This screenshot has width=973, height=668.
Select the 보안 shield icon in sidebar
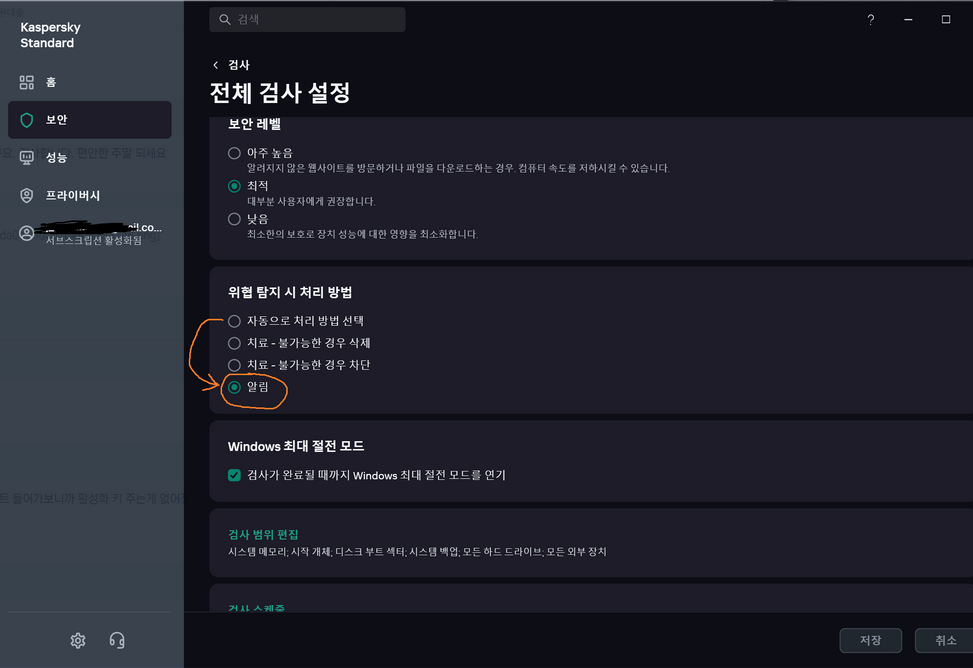click(x=27, y=120)
